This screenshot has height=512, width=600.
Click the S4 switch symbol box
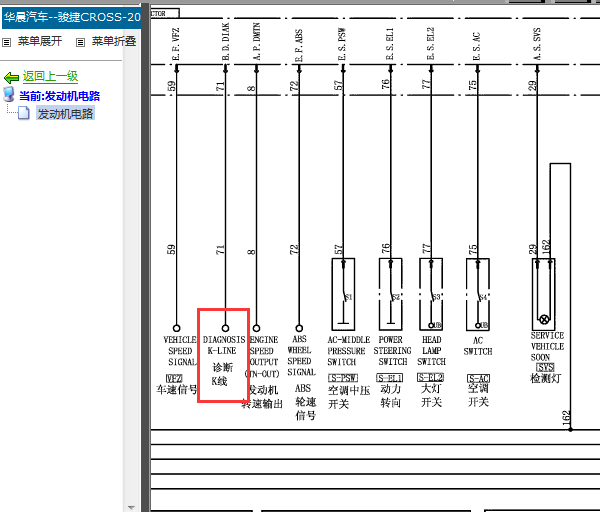(x=478, y=294)
